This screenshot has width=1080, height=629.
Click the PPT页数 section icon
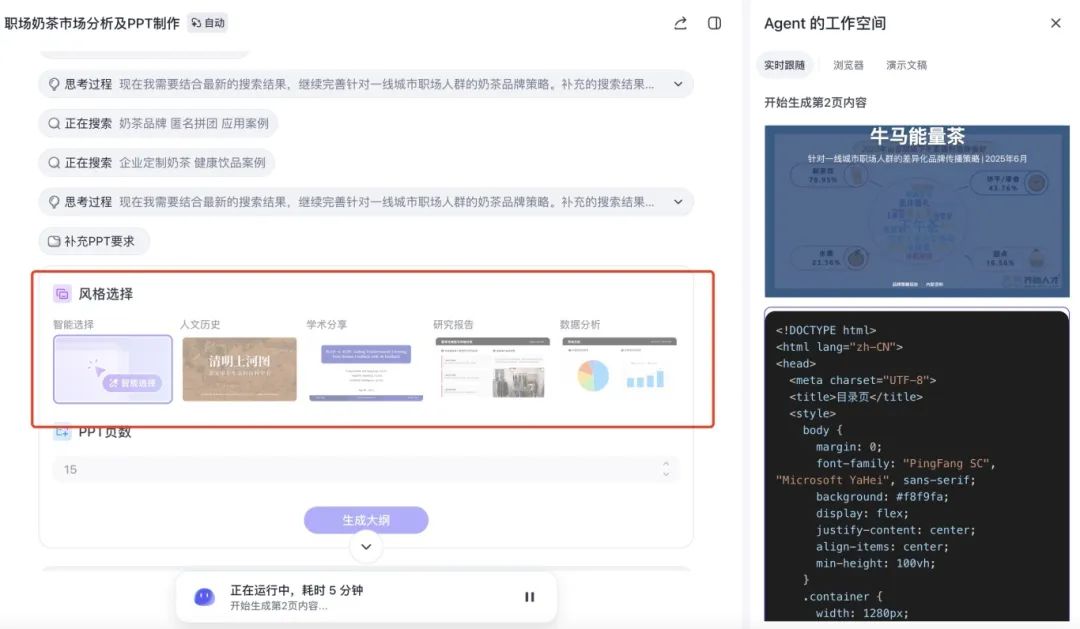(62, 432)
